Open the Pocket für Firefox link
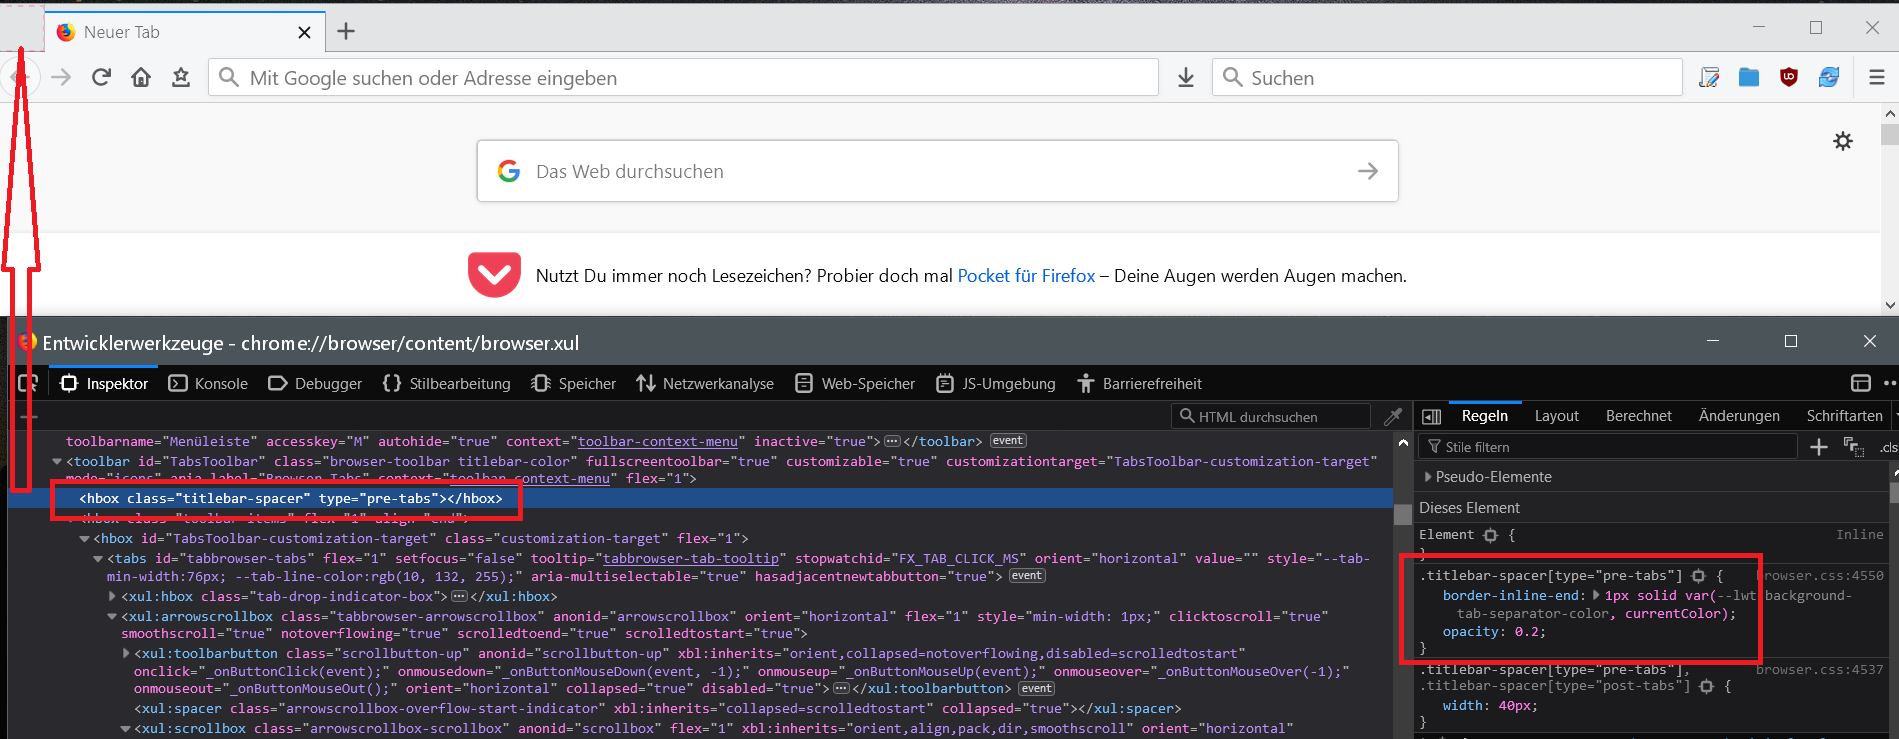This screenshot has height=739, width=1899. [x=1026, y=275]
